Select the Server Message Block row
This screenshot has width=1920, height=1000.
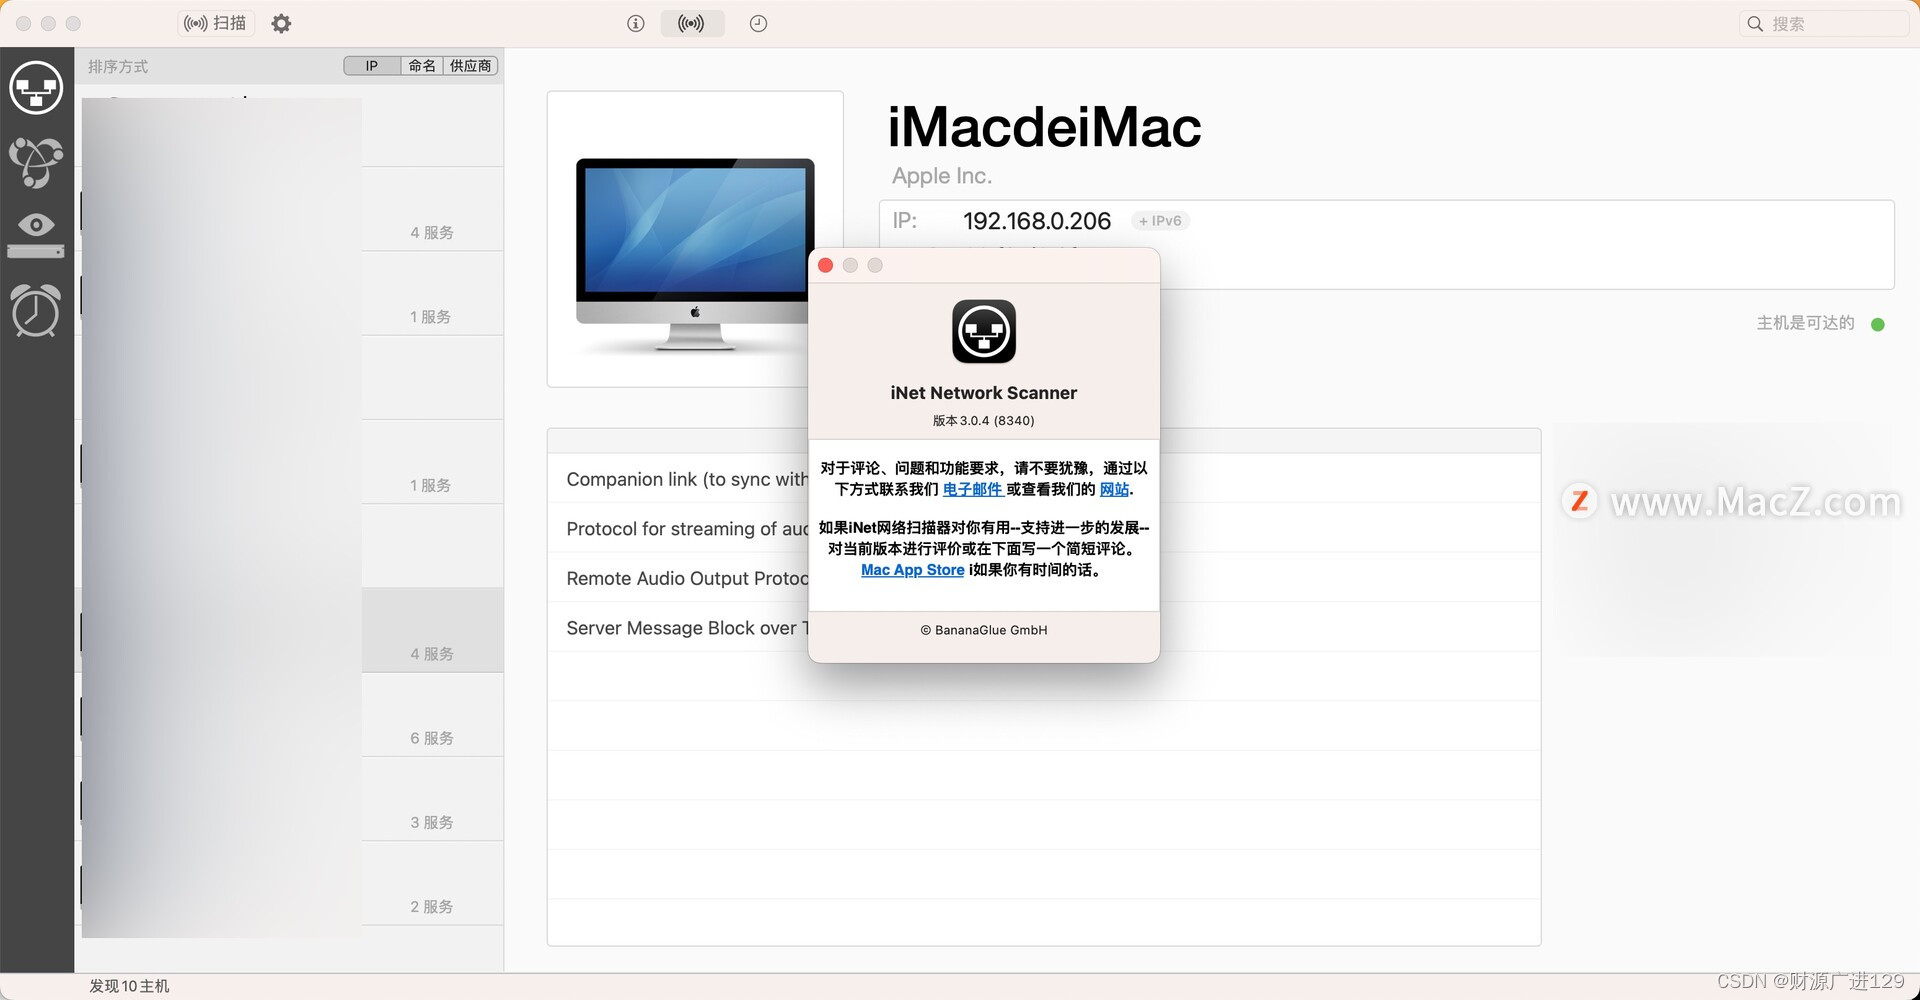pyautogui.click(x=1044, y=628)
